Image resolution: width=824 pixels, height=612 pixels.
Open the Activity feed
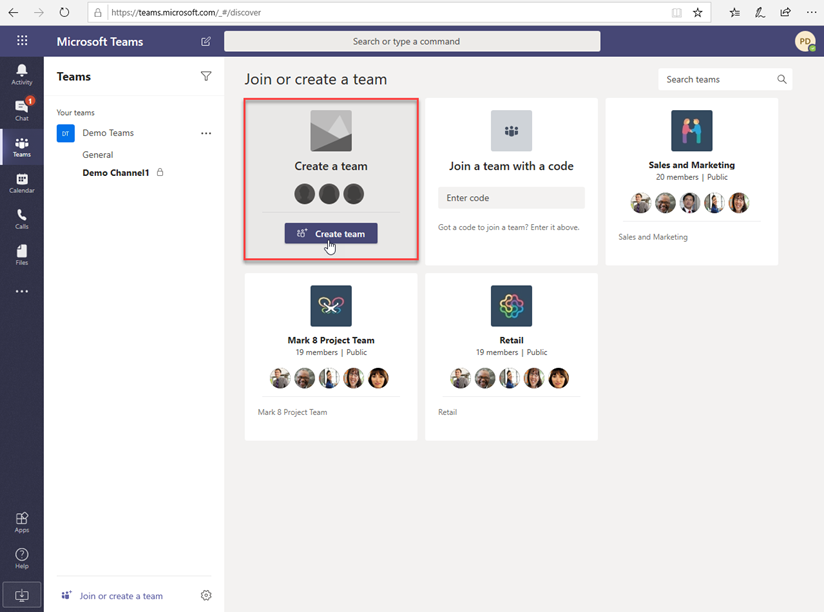coord(22,74)
